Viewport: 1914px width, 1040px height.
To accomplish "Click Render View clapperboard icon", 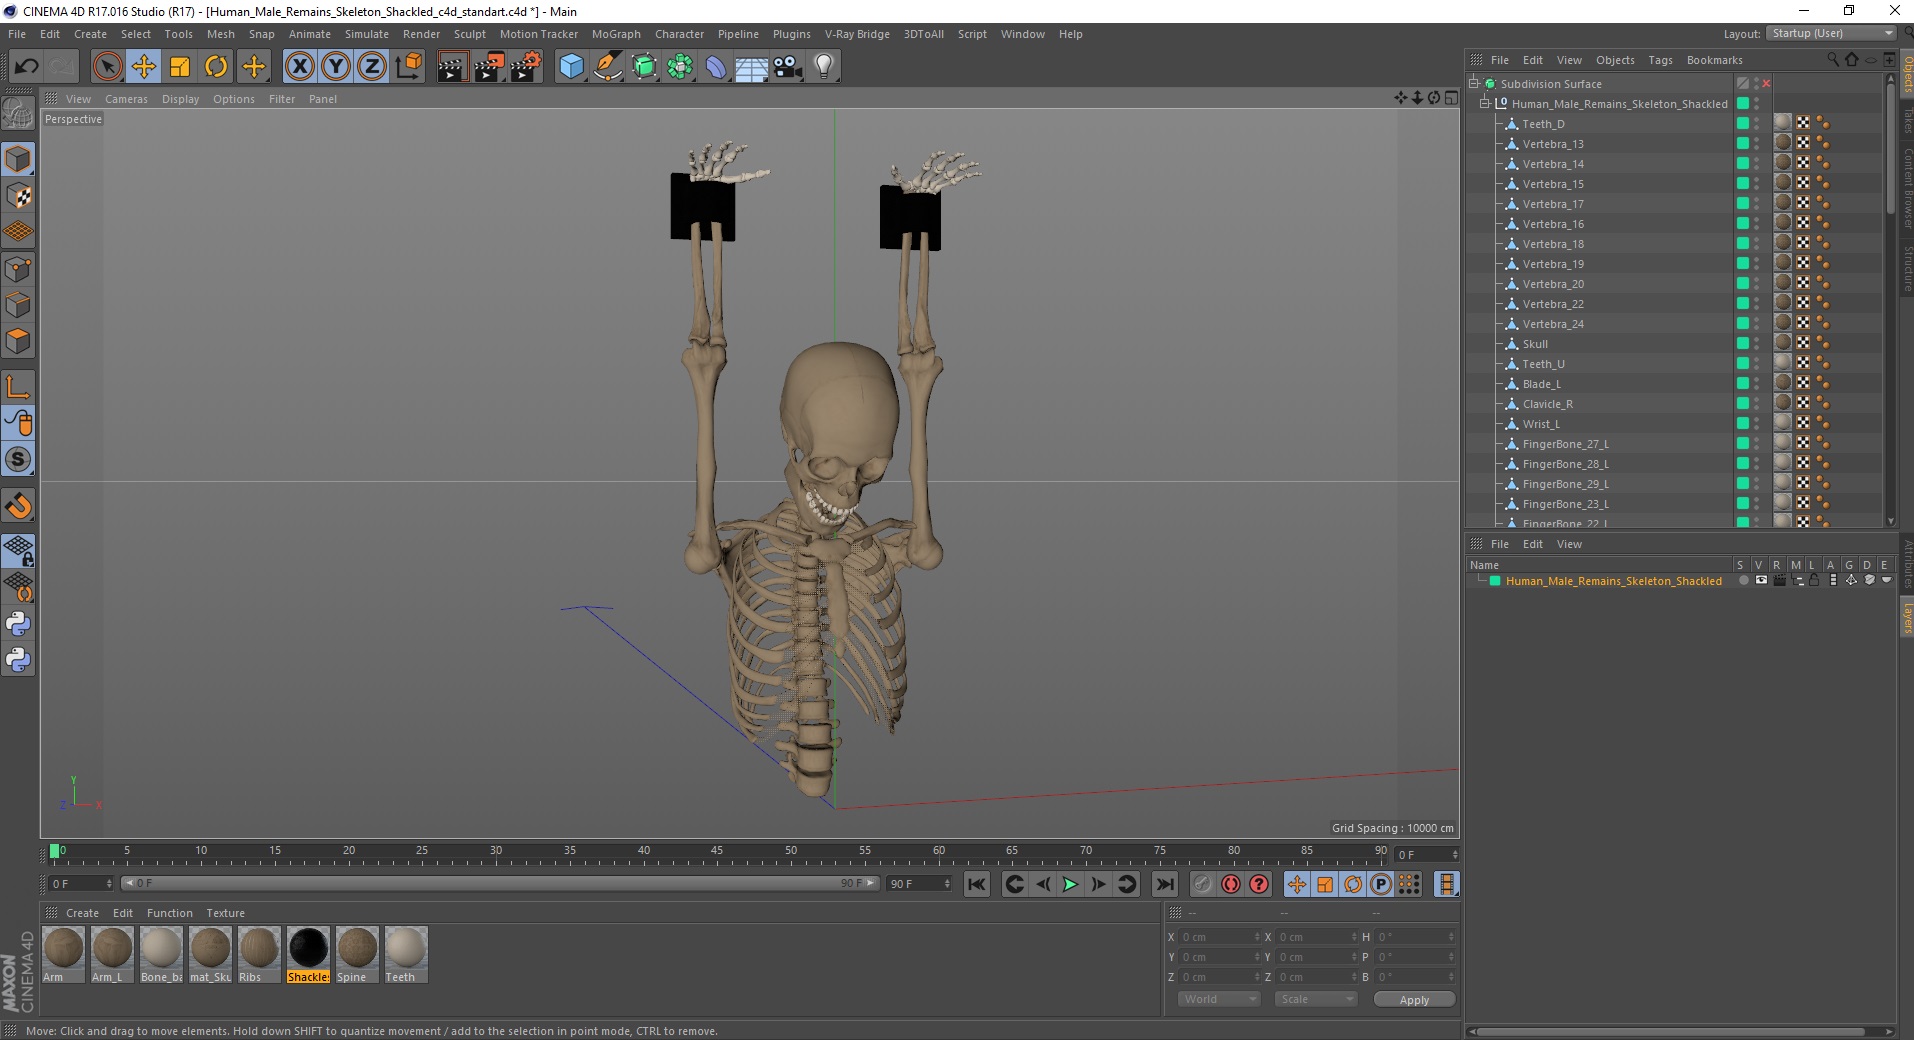I will [x=452, y=67].
